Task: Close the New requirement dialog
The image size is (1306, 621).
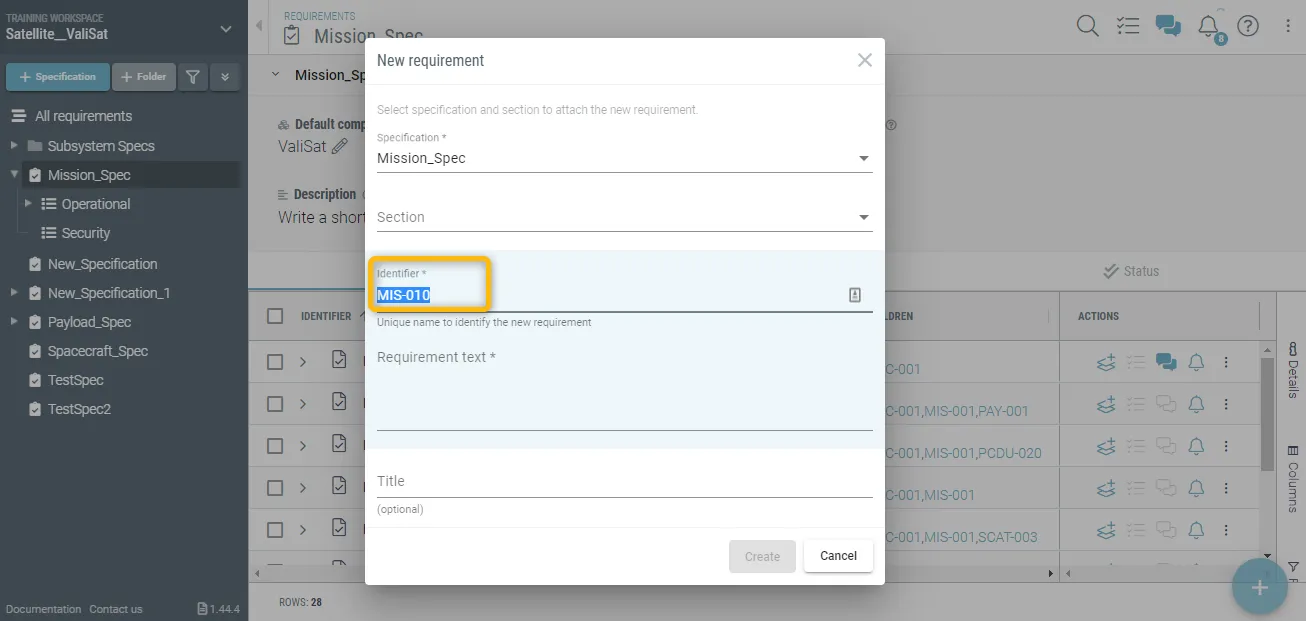Action: point(865,60)
